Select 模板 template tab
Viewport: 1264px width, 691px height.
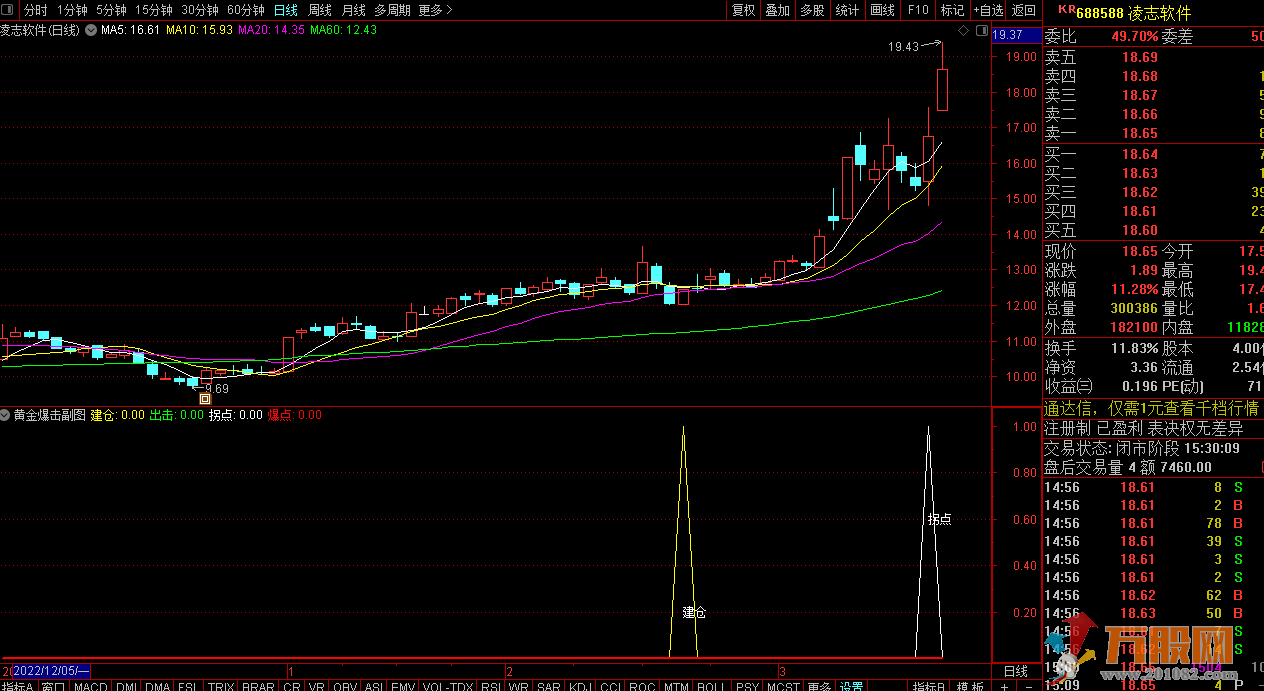tap(969, 685)
